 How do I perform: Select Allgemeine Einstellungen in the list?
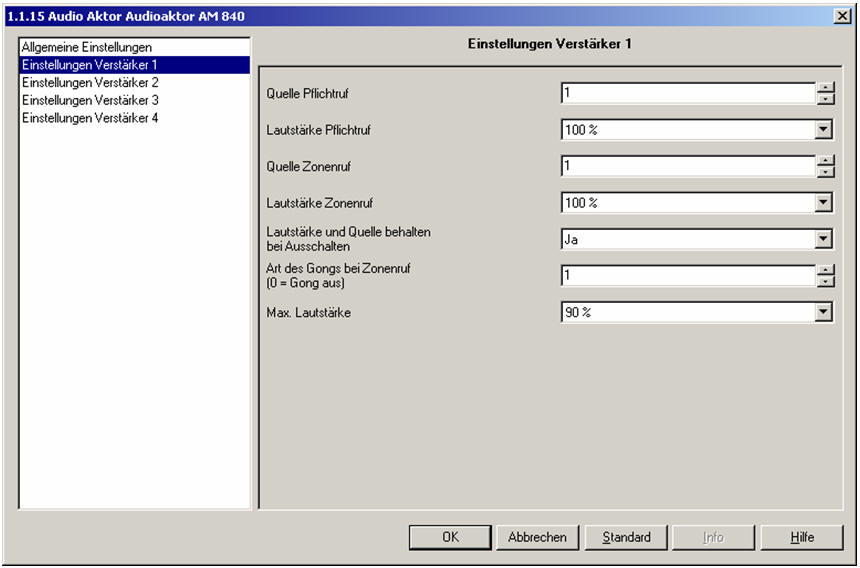[x=87, y=47]
